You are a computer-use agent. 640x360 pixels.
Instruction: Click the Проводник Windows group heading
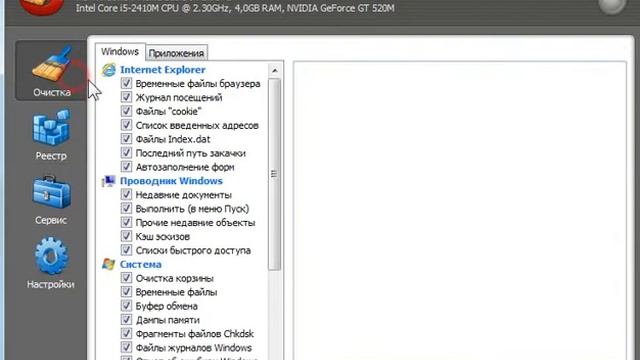171,181
